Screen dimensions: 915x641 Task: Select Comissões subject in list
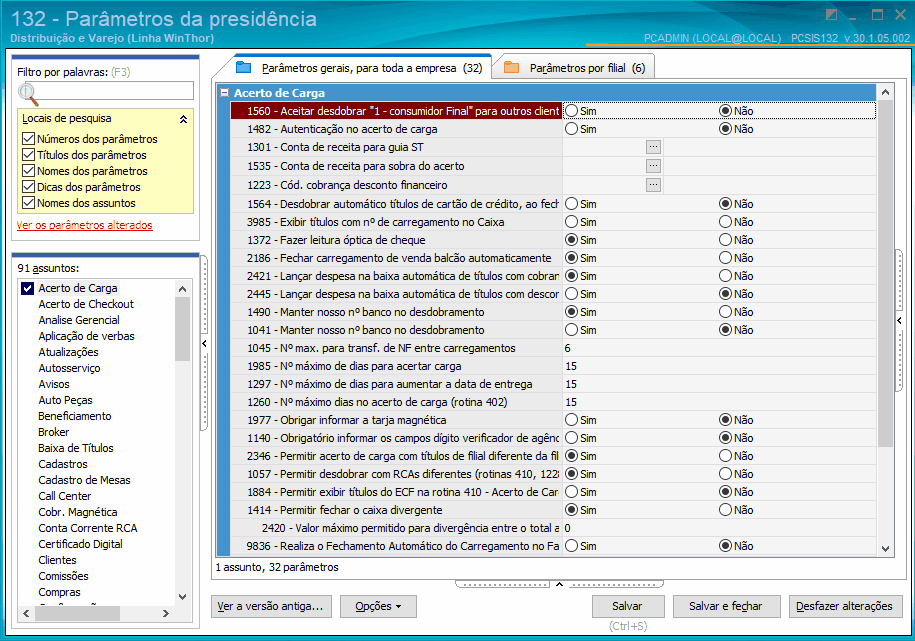64,576
